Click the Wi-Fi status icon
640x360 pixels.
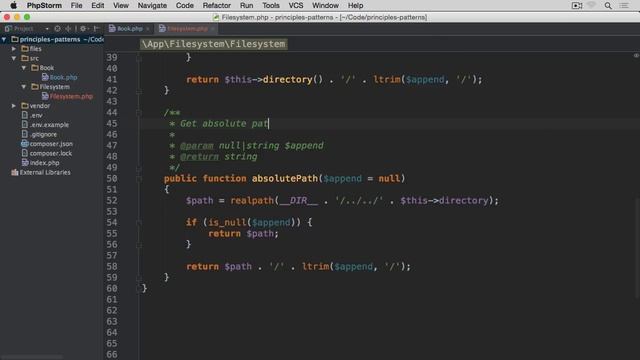click(x=591, y=5)
